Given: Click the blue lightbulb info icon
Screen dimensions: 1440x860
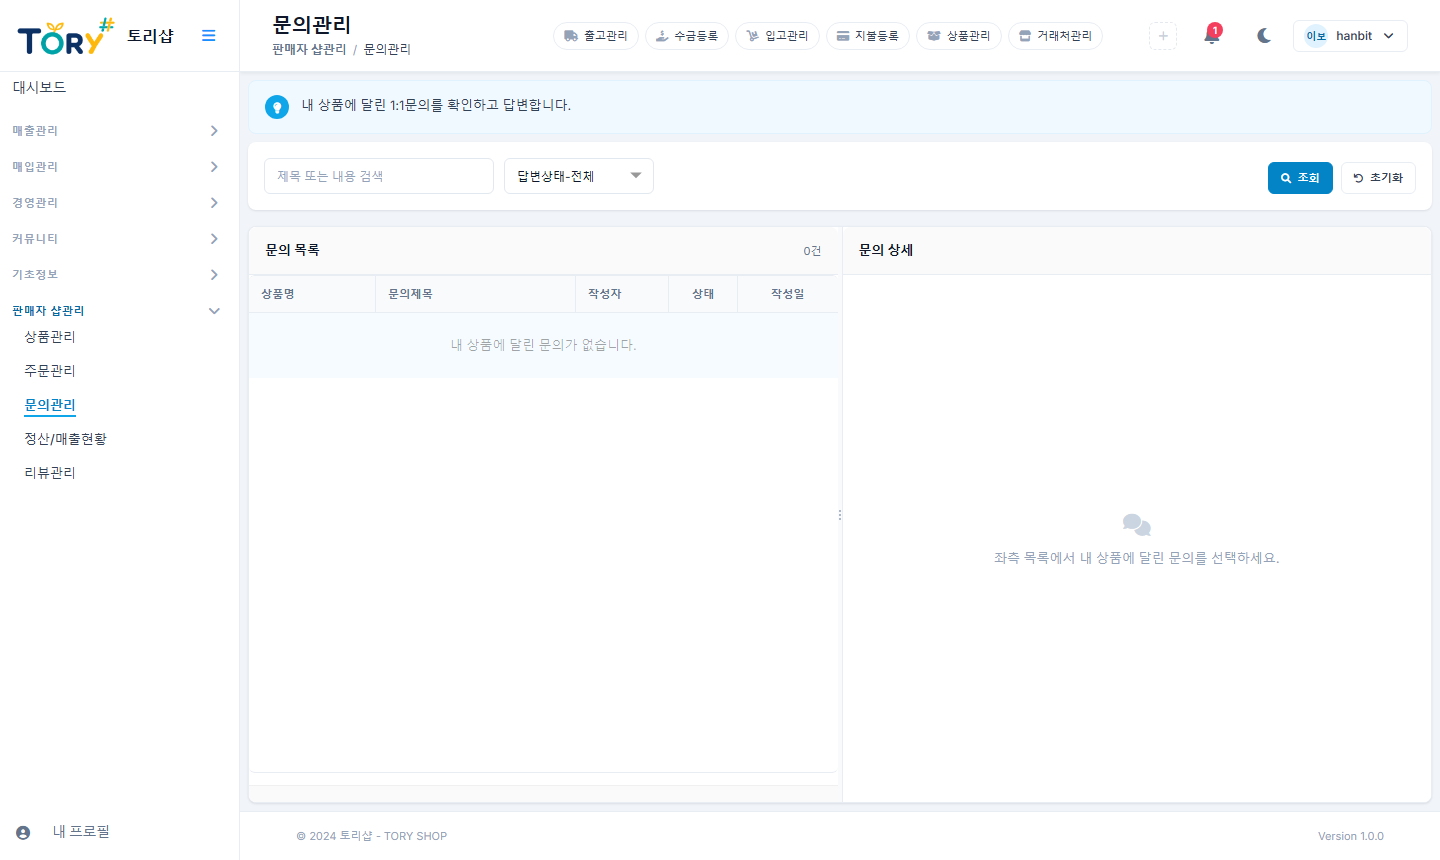Looking at the screenshot, I should click(x=277, y=107).
